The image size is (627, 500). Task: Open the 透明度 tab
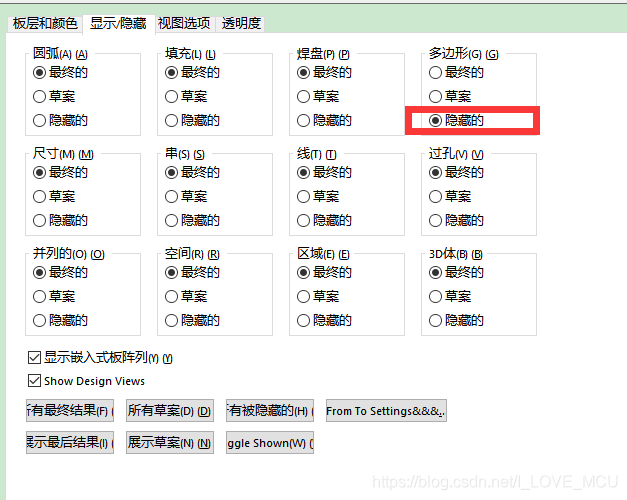click(x=241, y=23)
